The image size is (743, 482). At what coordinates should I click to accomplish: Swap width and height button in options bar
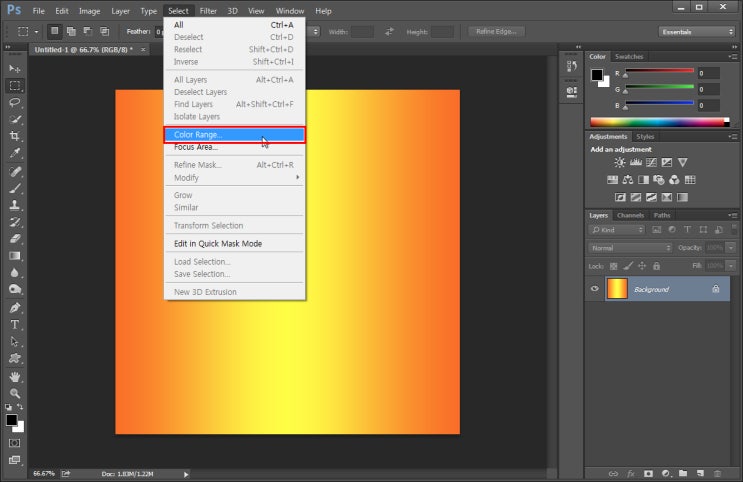coord(389,32)
